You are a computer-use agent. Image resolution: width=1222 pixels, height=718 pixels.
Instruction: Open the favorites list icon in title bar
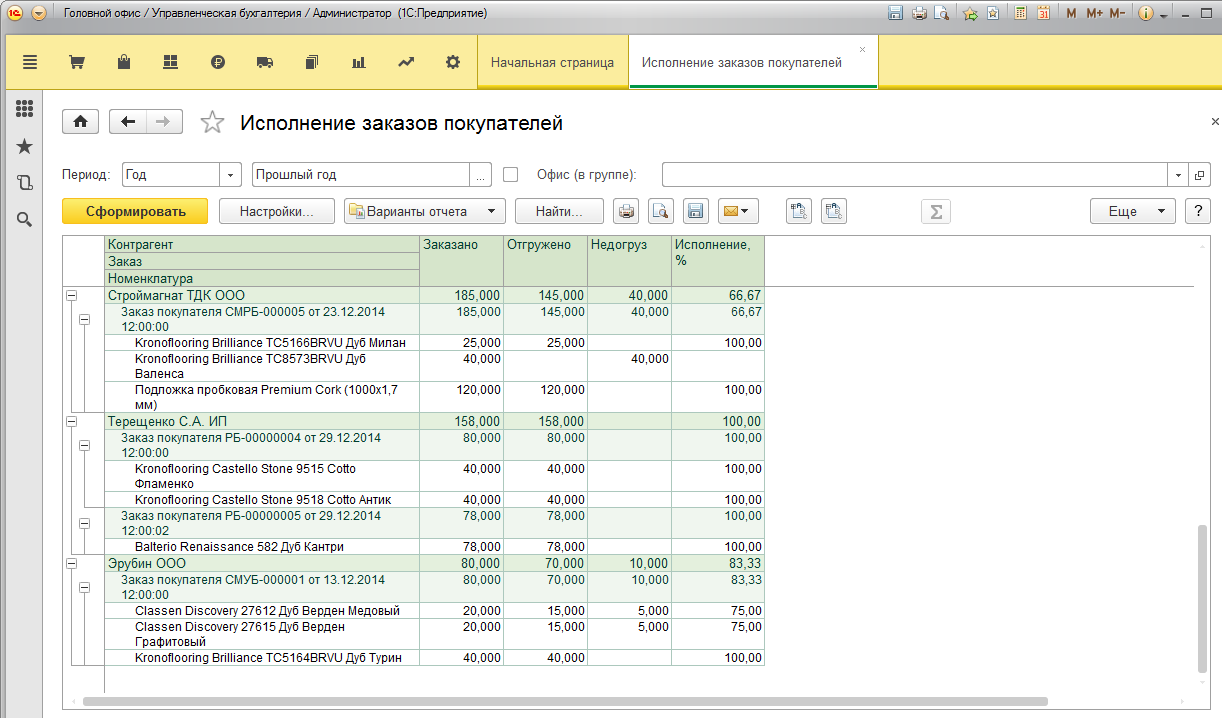click(x=993, y=14)
